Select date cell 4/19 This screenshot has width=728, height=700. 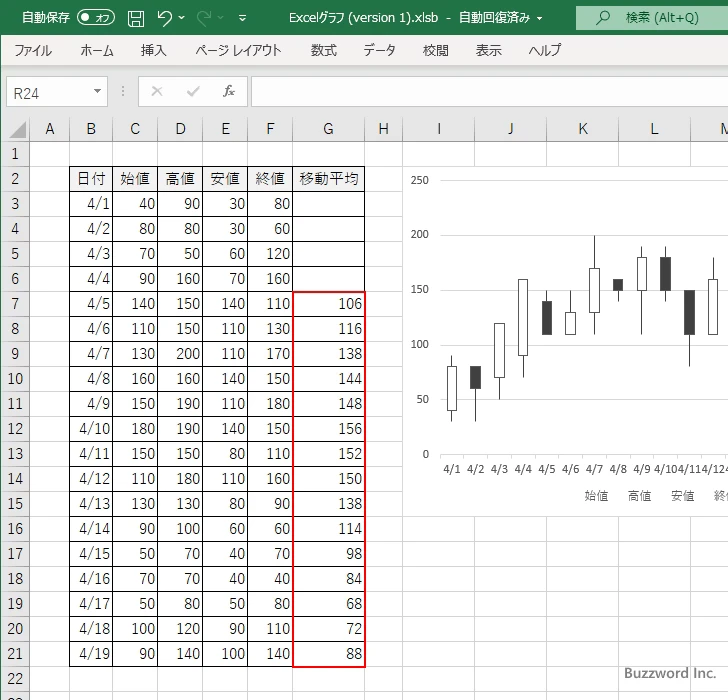(91, 654)
